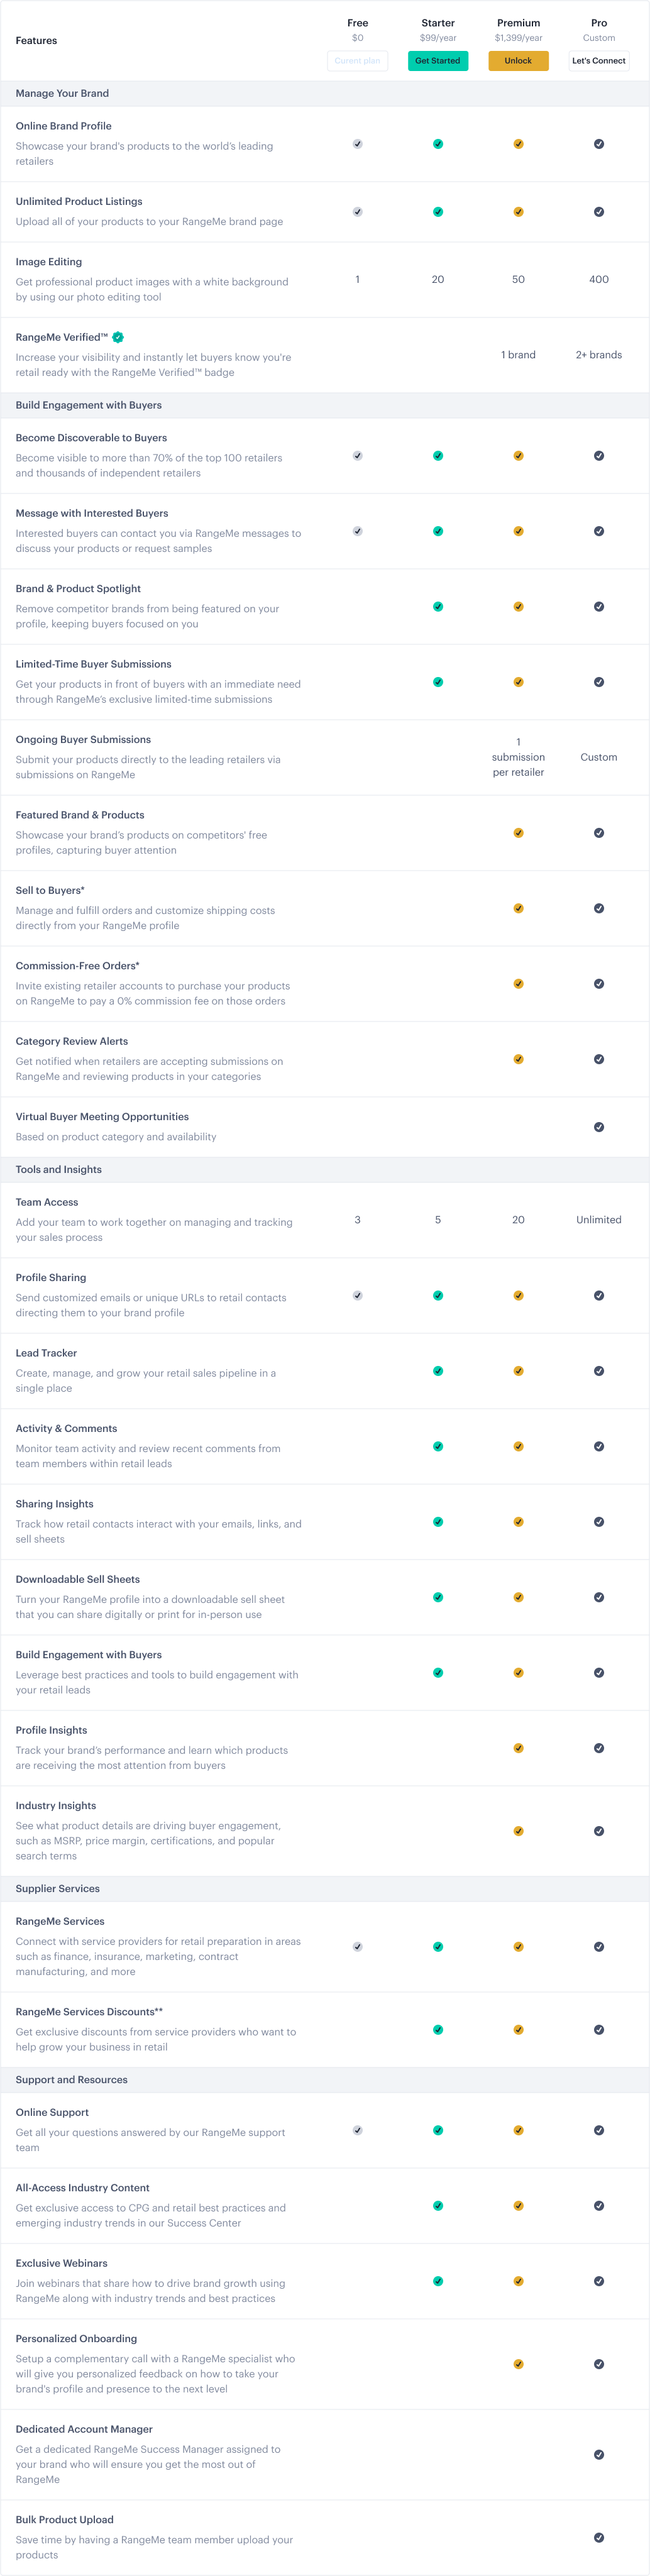Toggle the Free plan checkmark for Profile Sharing
650x2576 pixels.
(x=357, y=1295)
